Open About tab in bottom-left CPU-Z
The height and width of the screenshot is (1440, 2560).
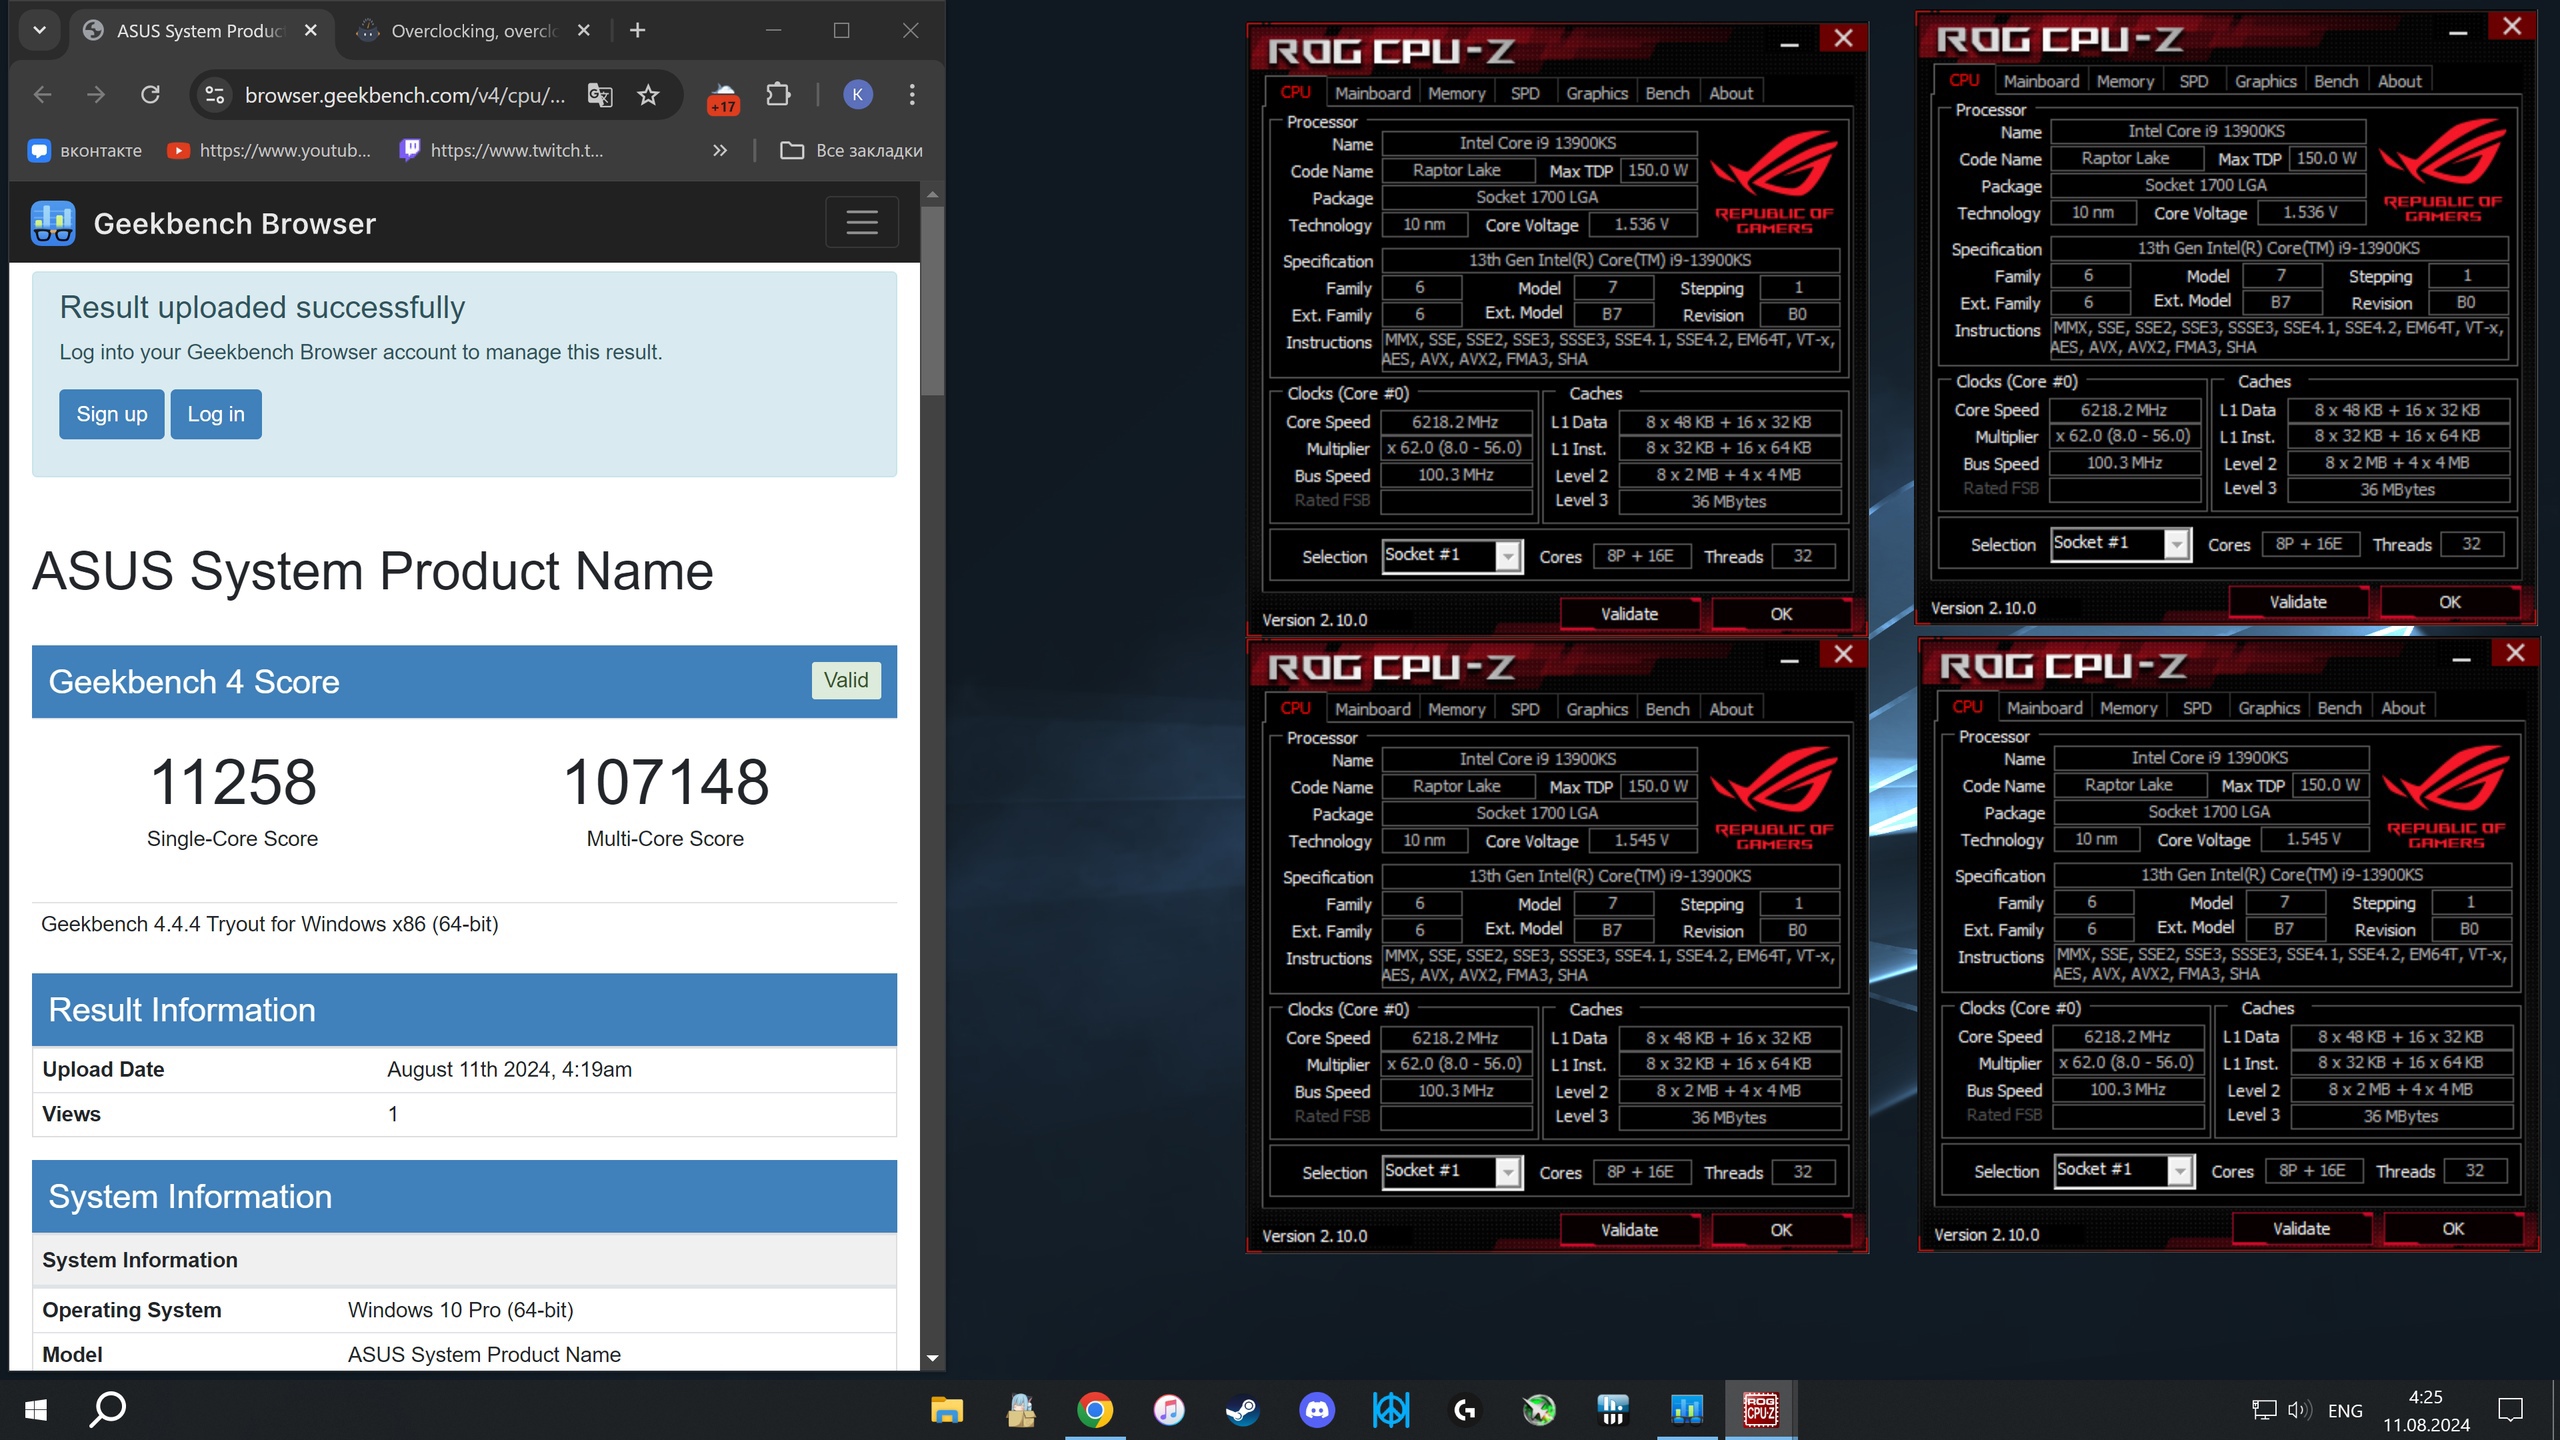click(x=1730, y=709)
